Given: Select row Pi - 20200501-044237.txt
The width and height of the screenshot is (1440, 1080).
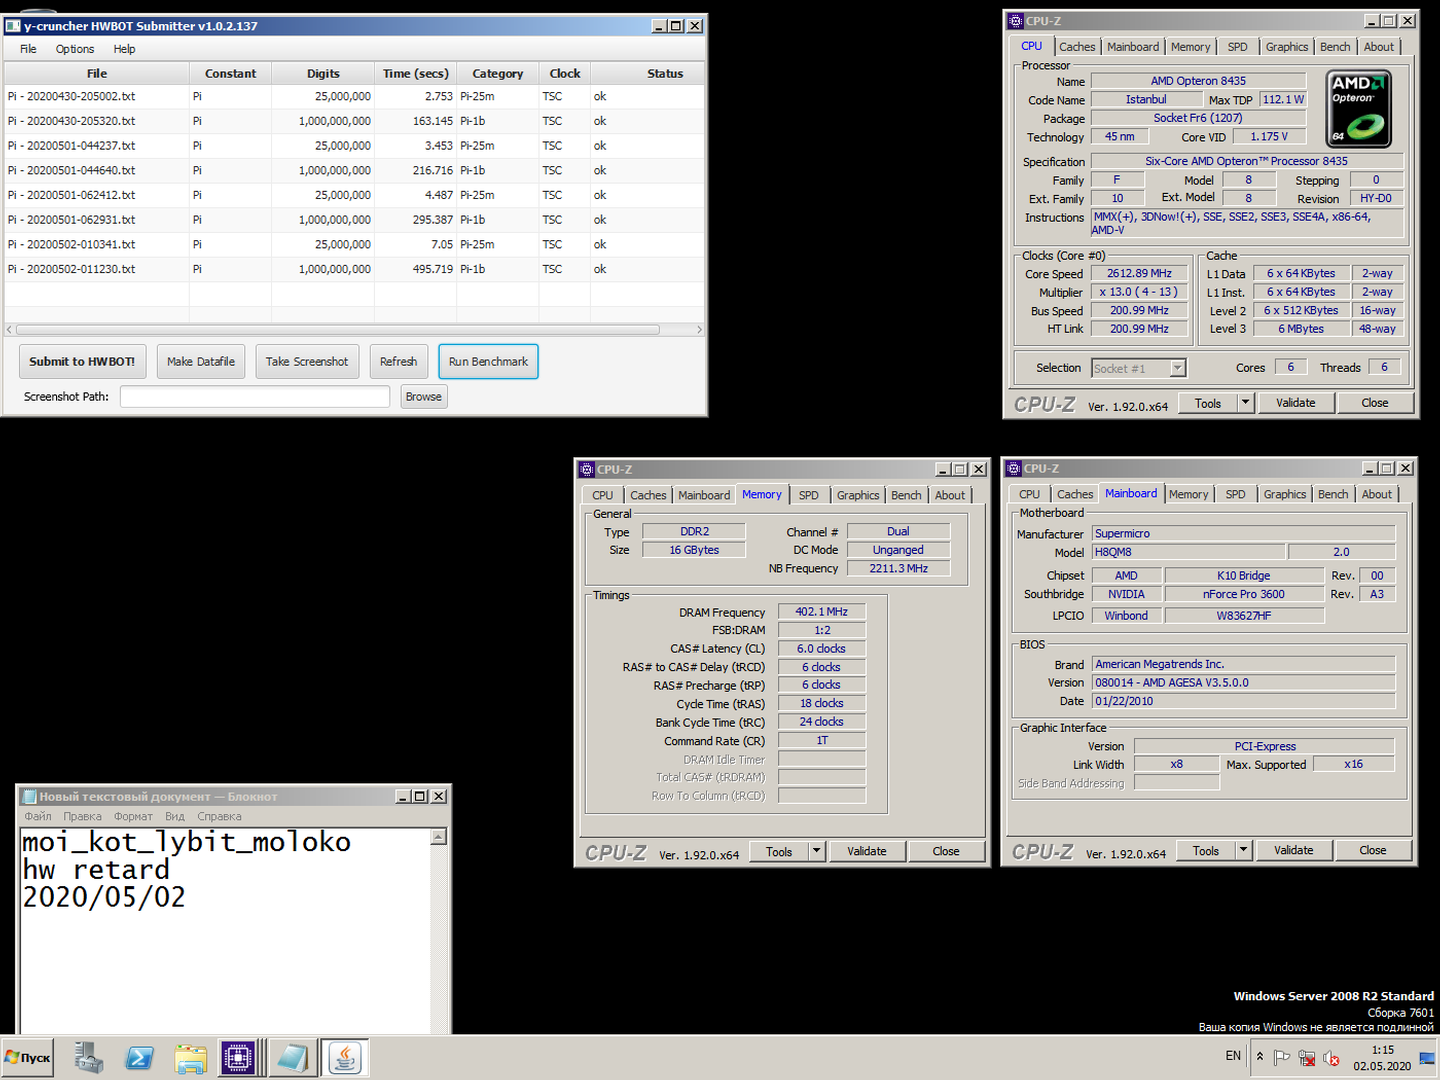Looking at the screenshot, I should (354, 146).
